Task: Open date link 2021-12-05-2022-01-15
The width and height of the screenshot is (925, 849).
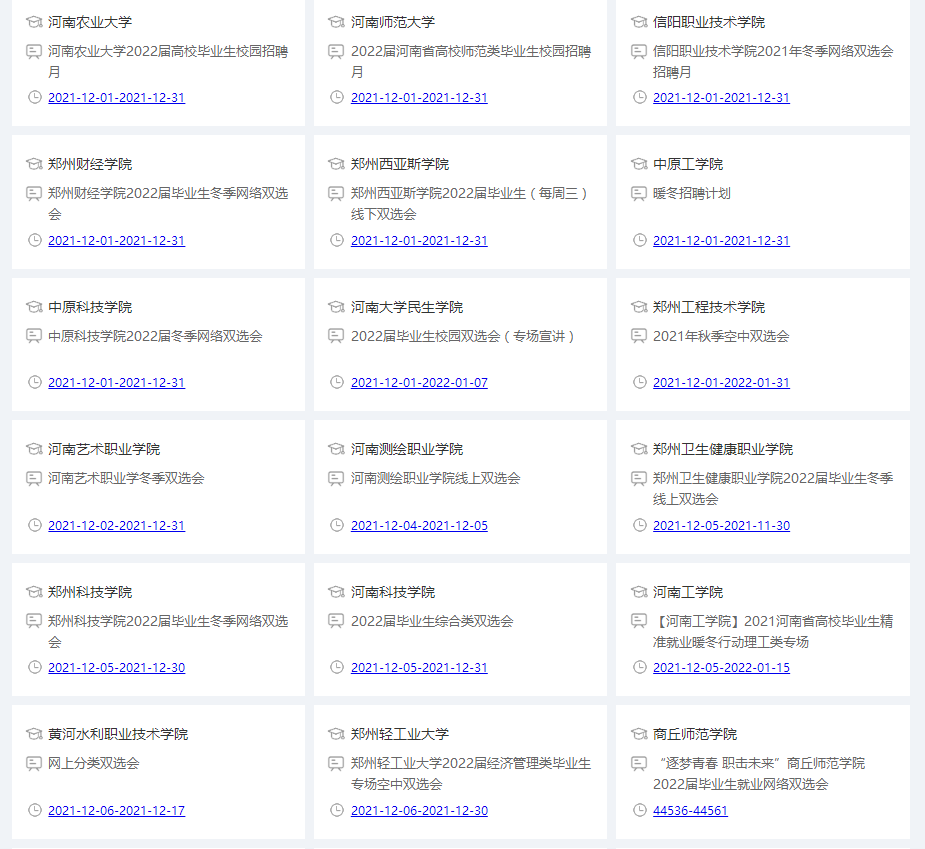Action: (x=721, y=668)
